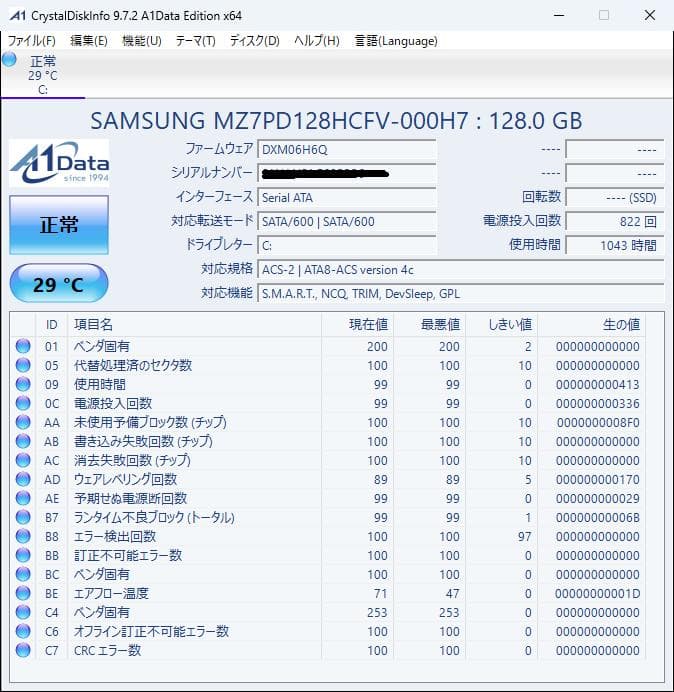Click raw value 00000000006B

(597, 517)
